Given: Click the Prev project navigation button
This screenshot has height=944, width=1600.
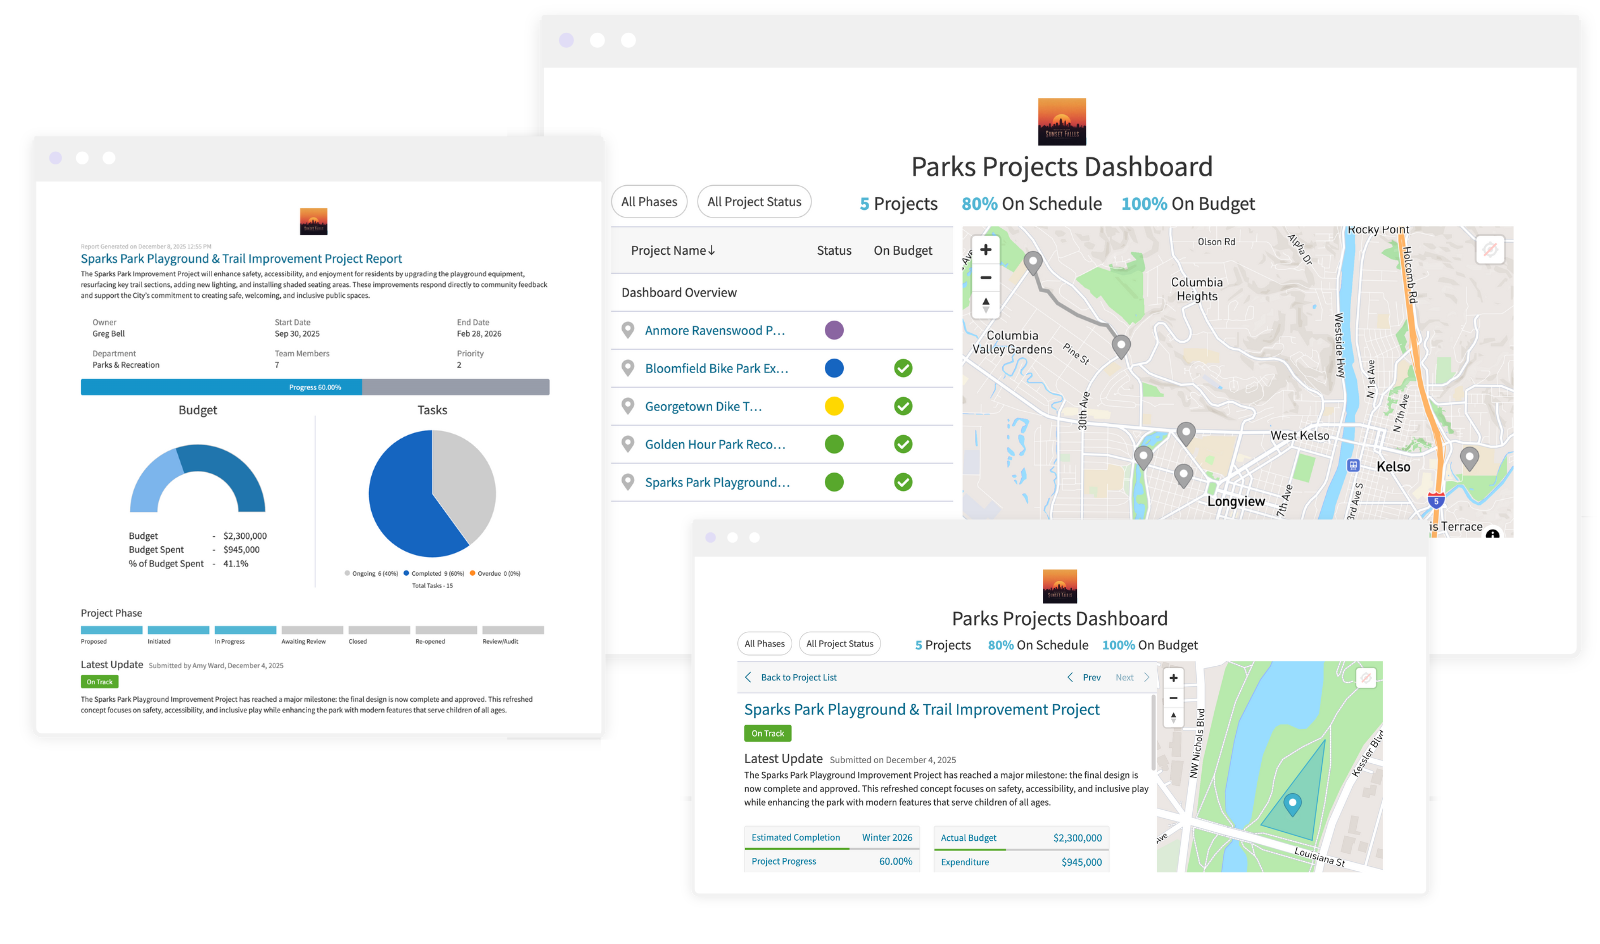Looking at the screenshot, I should (x=1084, y=678).
